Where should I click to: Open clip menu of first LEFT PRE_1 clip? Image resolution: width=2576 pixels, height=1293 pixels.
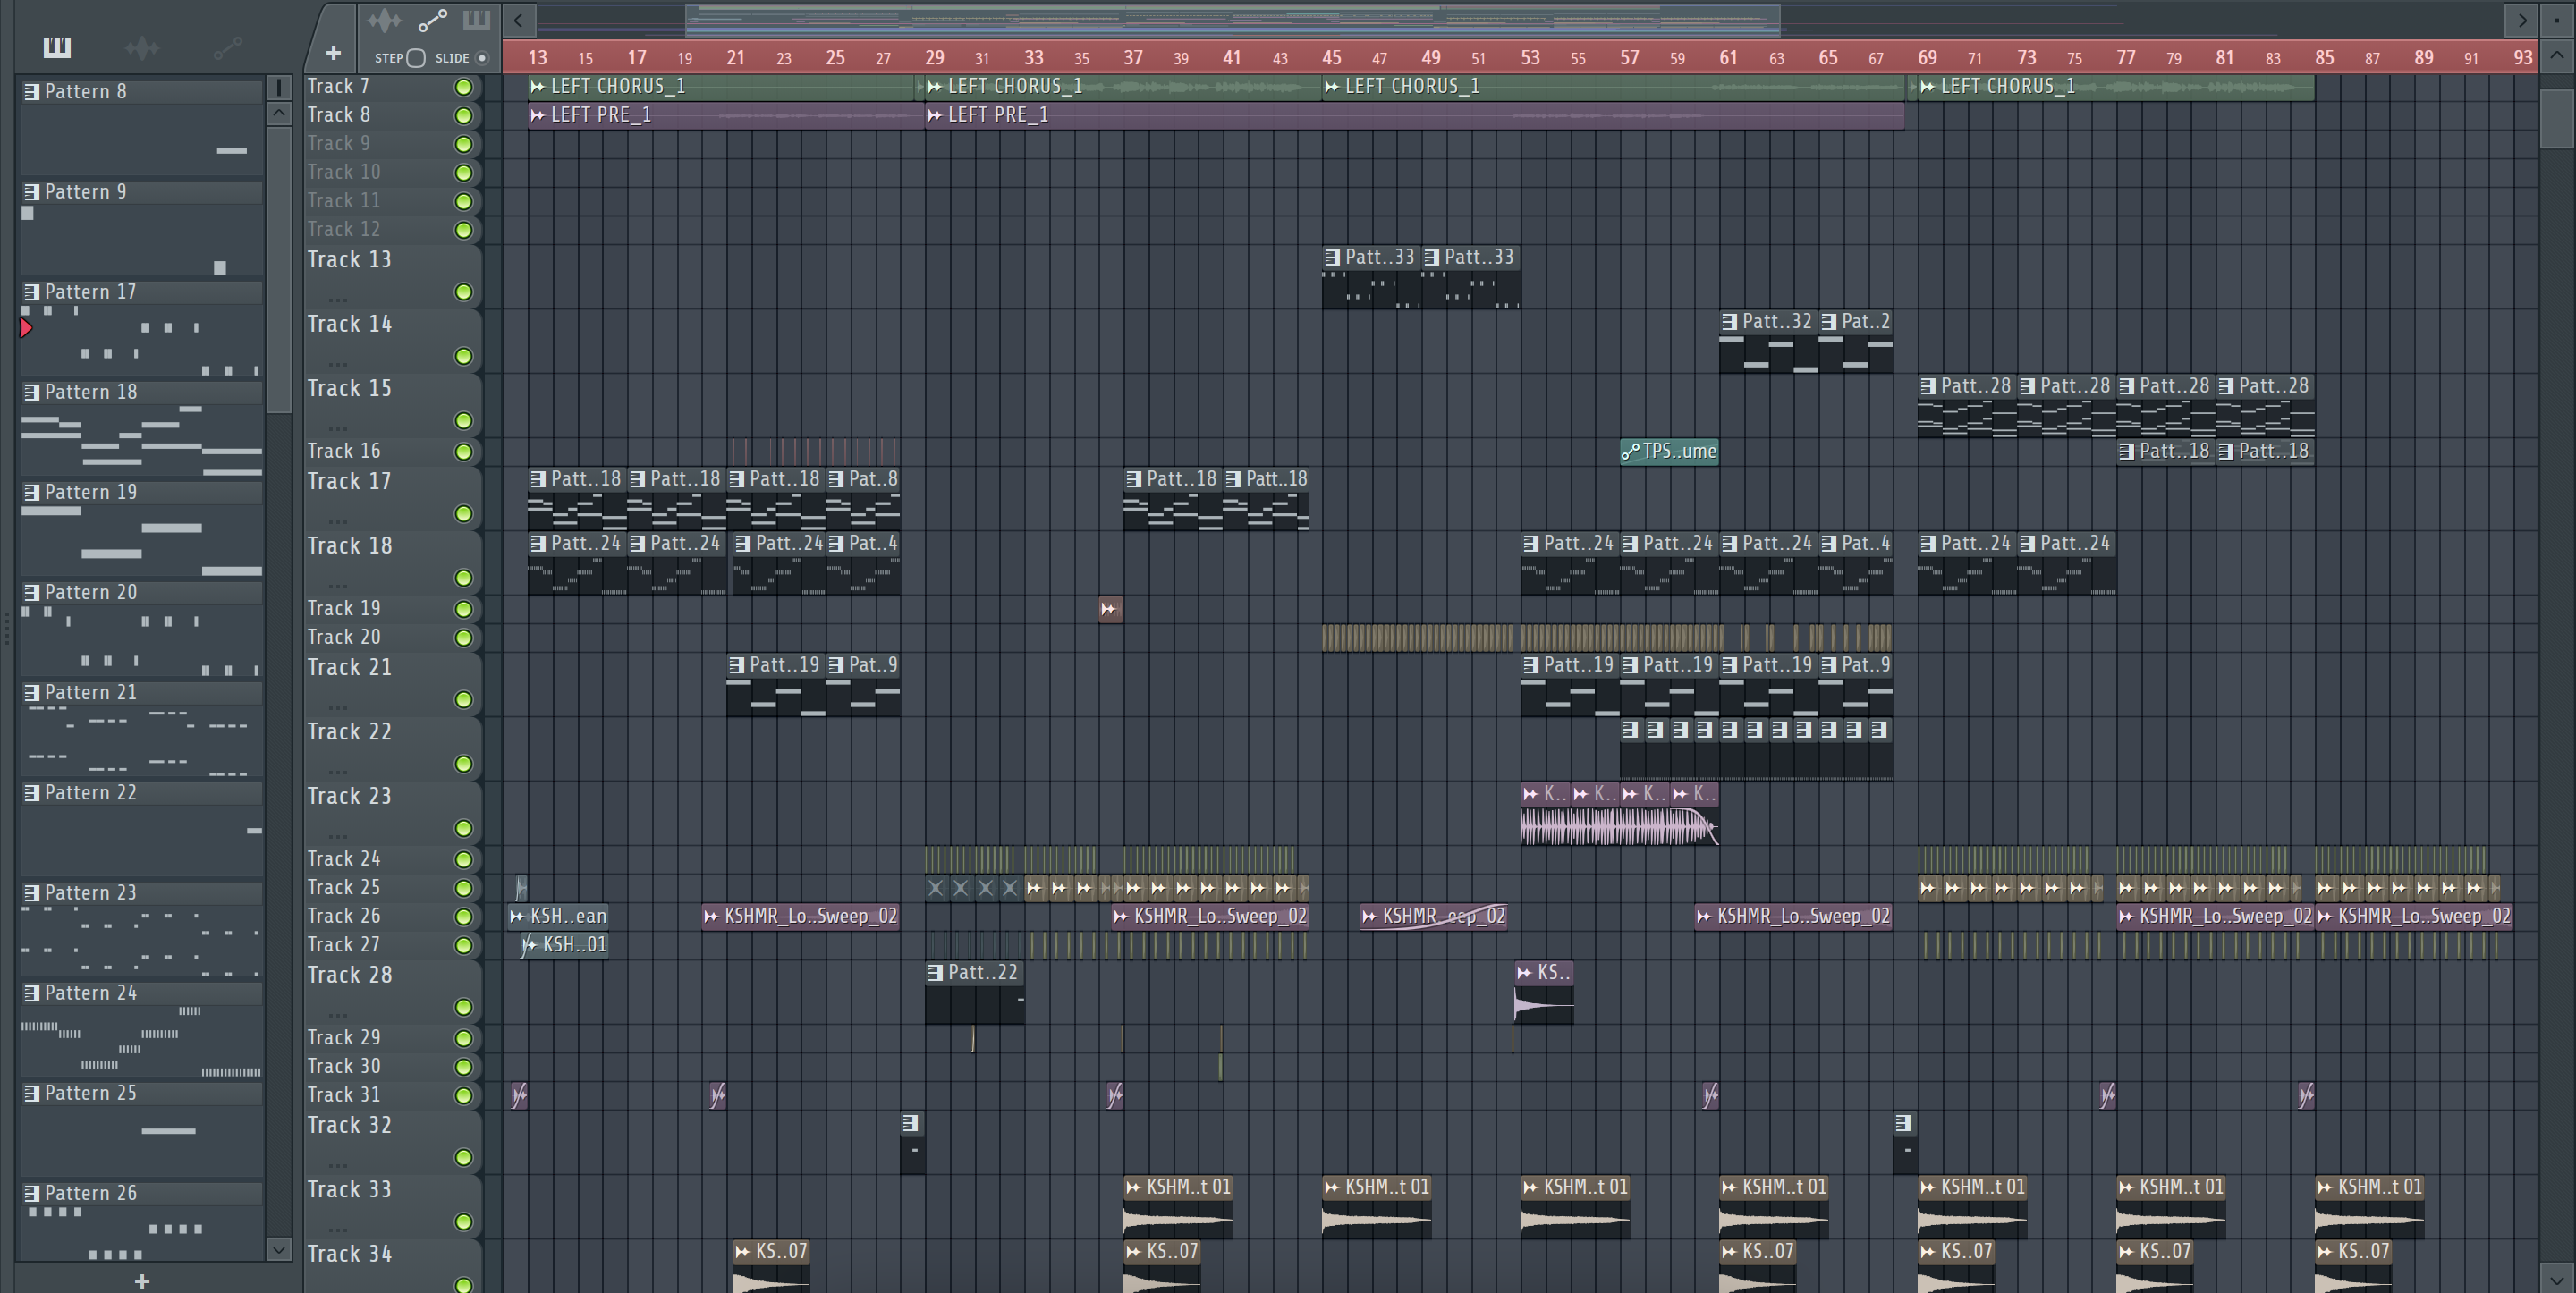pos(538,115)
